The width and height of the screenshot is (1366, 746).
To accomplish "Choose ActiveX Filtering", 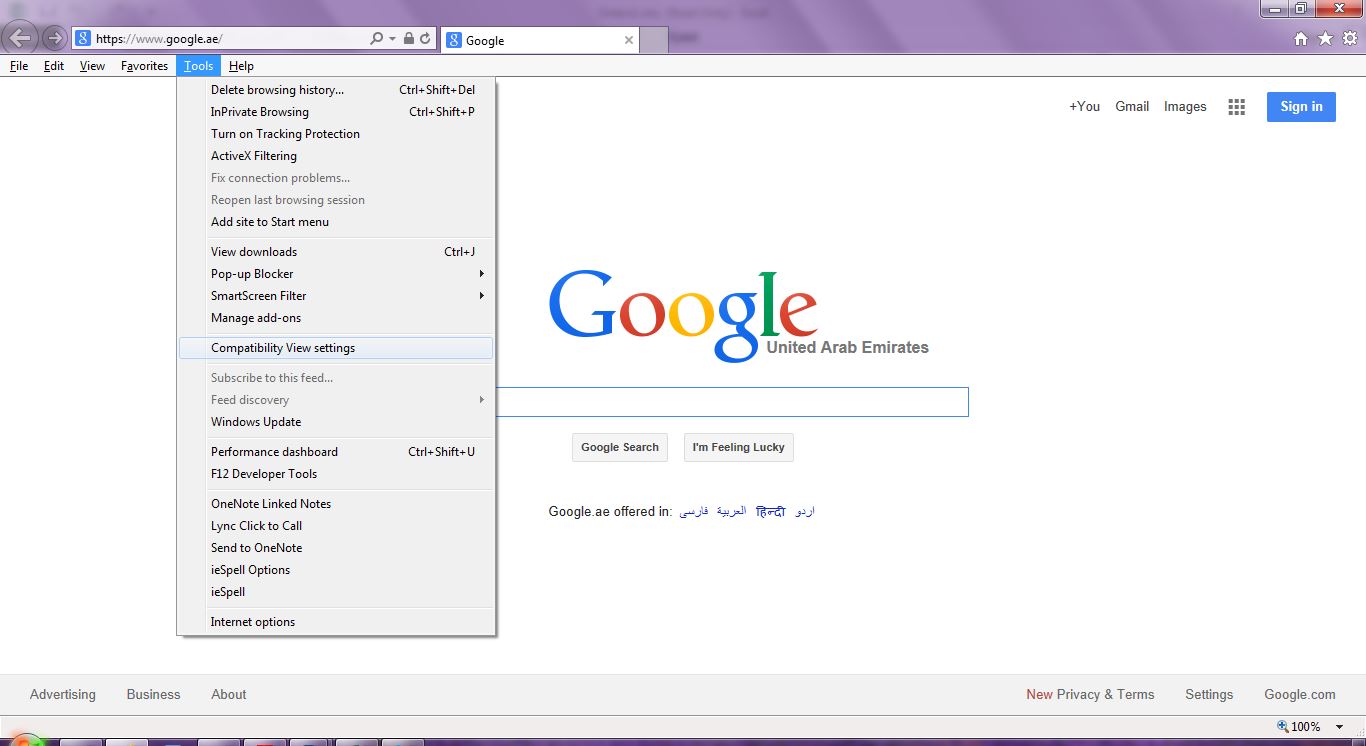I will (336, 156).
